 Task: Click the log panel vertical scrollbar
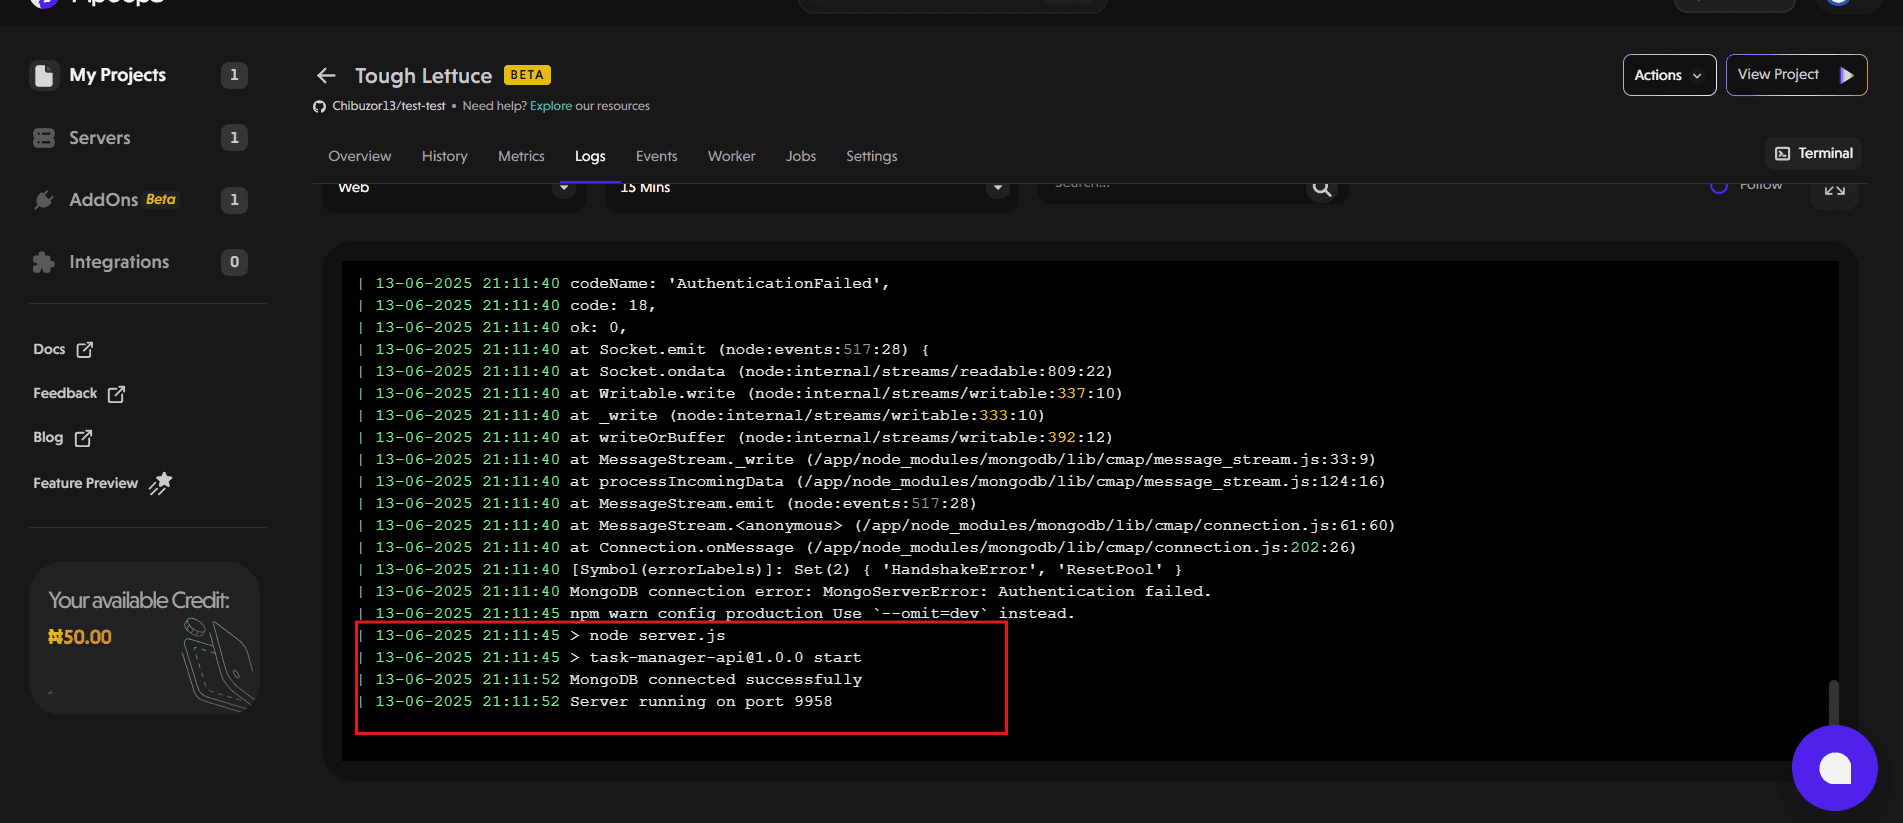coord(1833,703)
